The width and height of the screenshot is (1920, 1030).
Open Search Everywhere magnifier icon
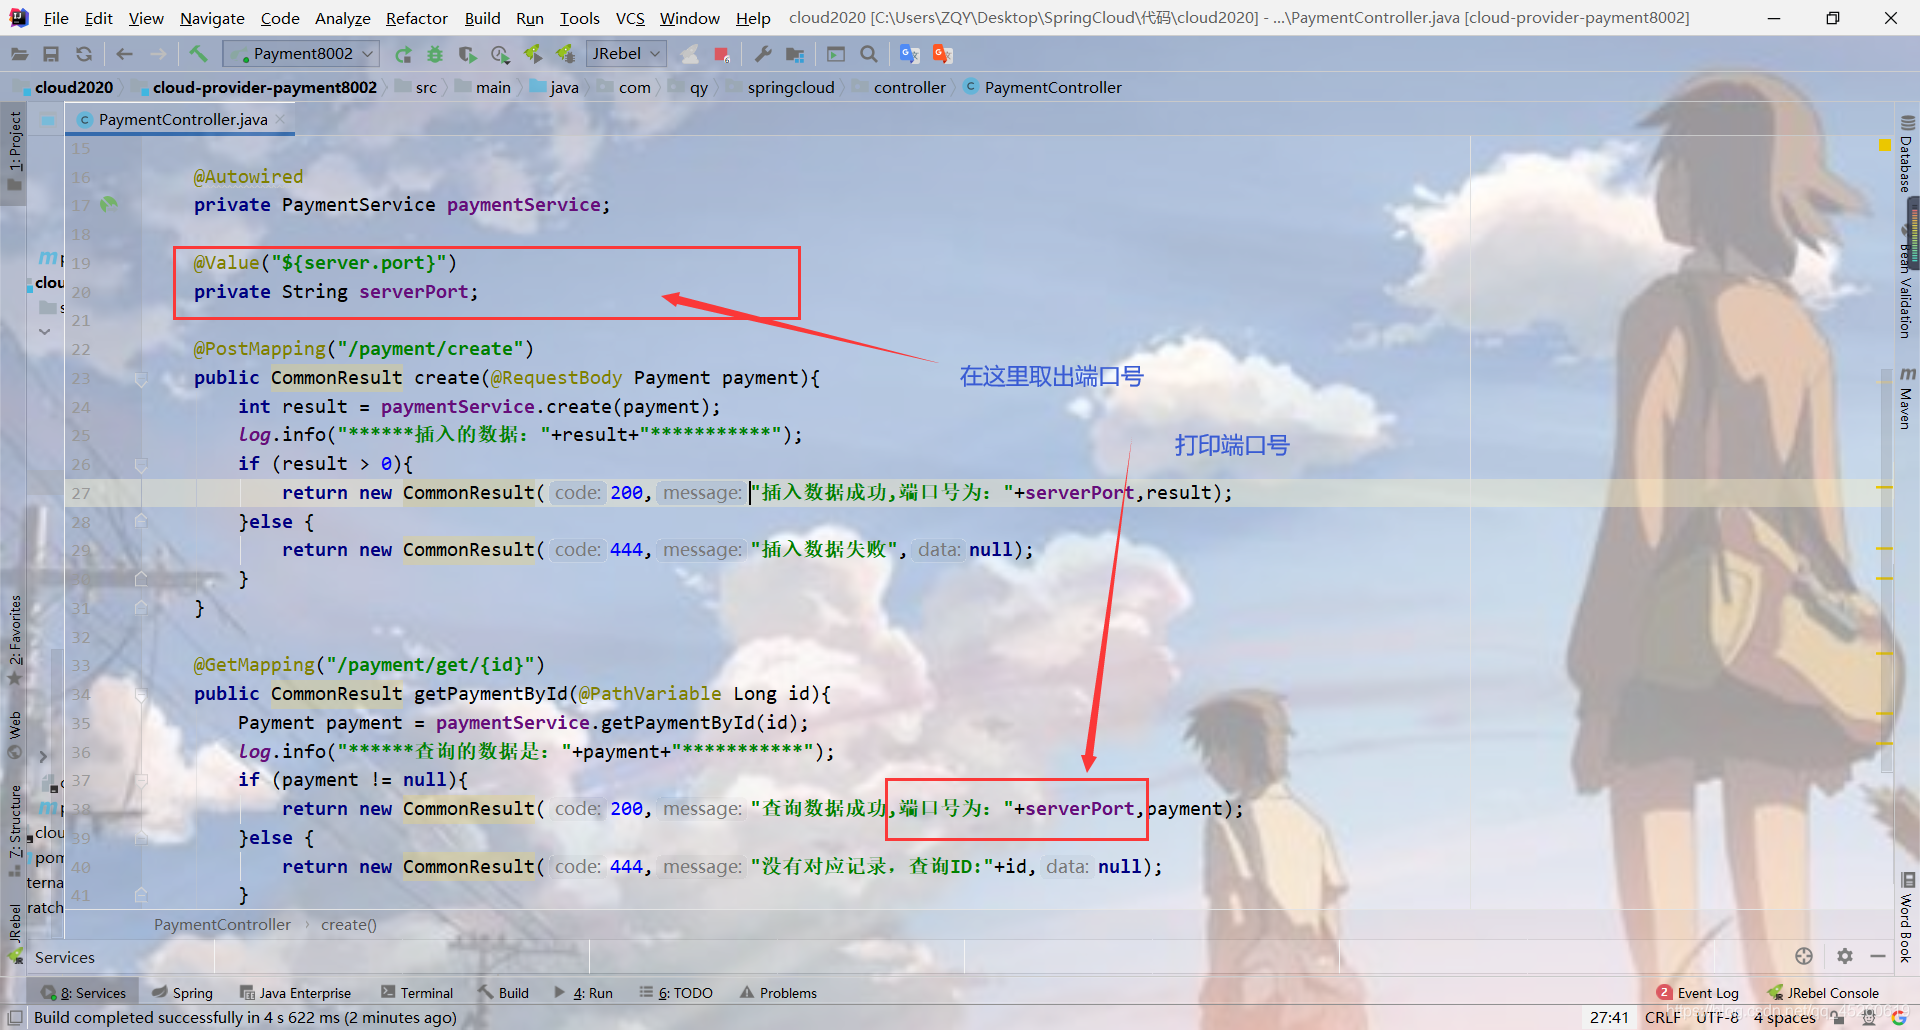(x=869, y=54)
